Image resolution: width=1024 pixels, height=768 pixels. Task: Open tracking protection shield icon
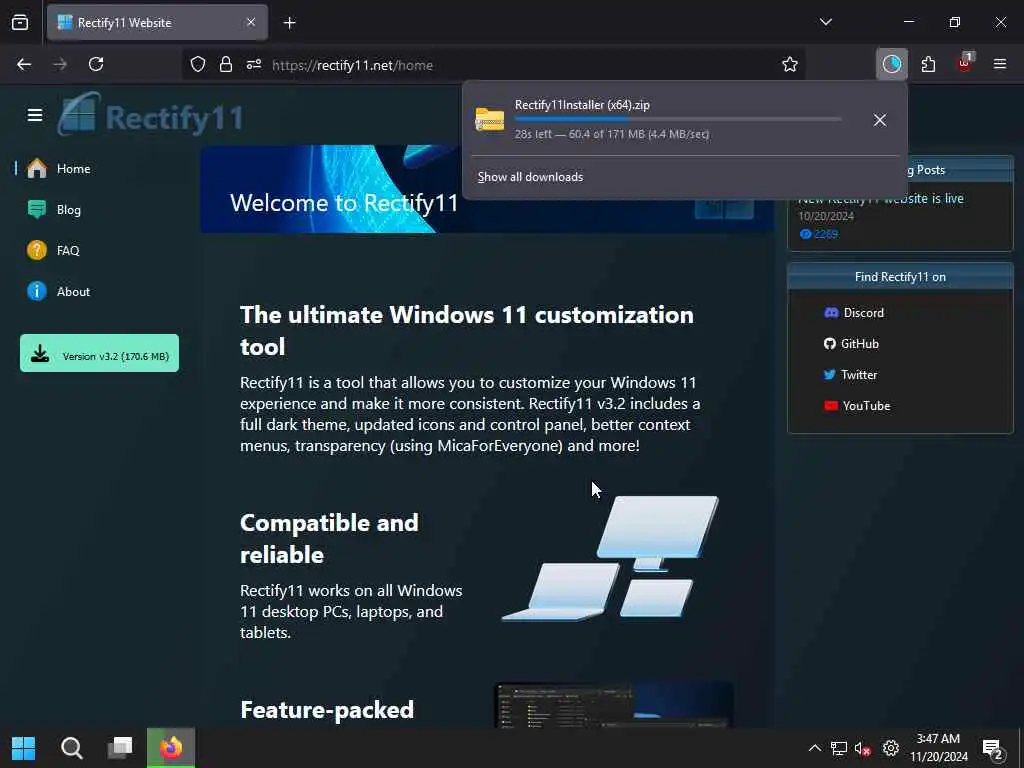pyautogui.click(x=198, y=65)
